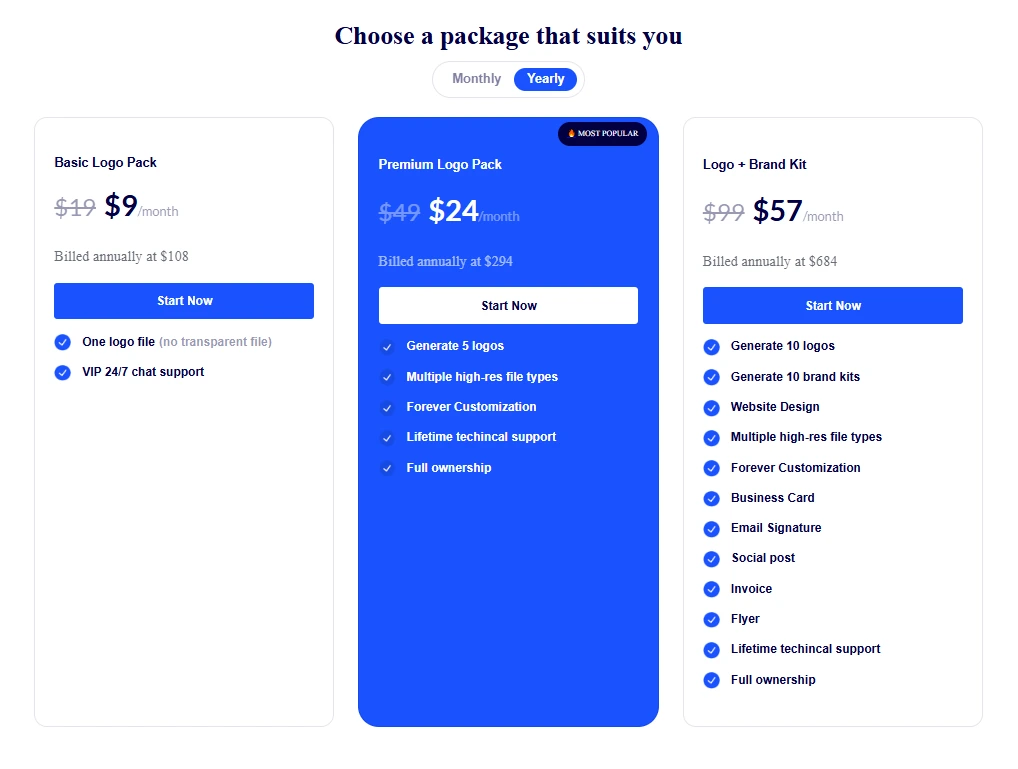Click the $57 per month price
This screenshot has width=1018, height=769.
(x=778, y=211)
